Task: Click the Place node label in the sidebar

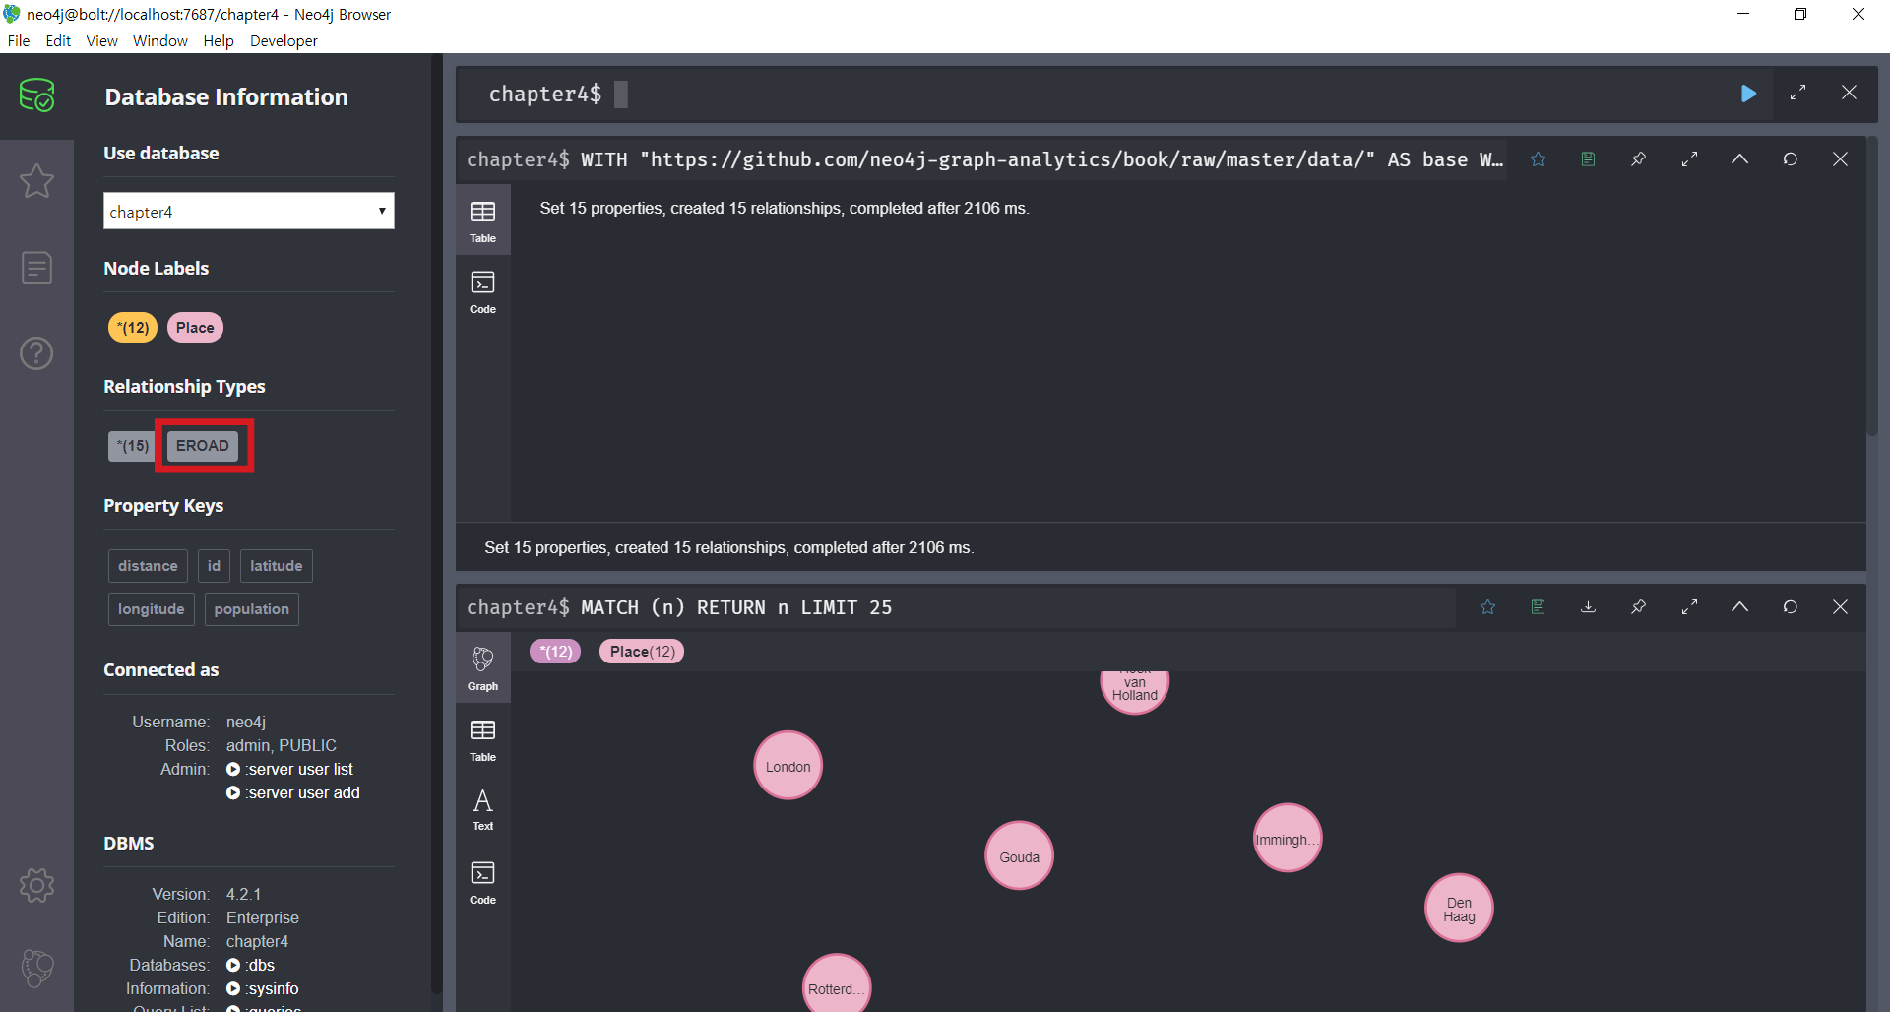Action: click(195, 327)
